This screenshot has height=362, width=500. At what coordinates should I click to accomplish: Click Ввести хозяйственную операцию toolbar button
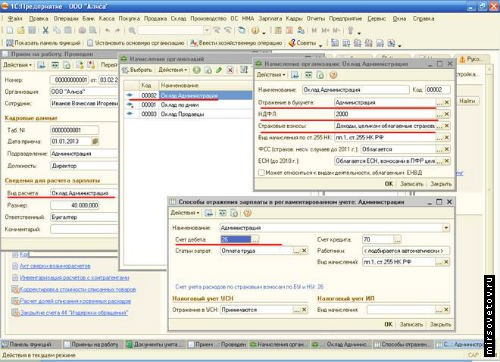236,43
